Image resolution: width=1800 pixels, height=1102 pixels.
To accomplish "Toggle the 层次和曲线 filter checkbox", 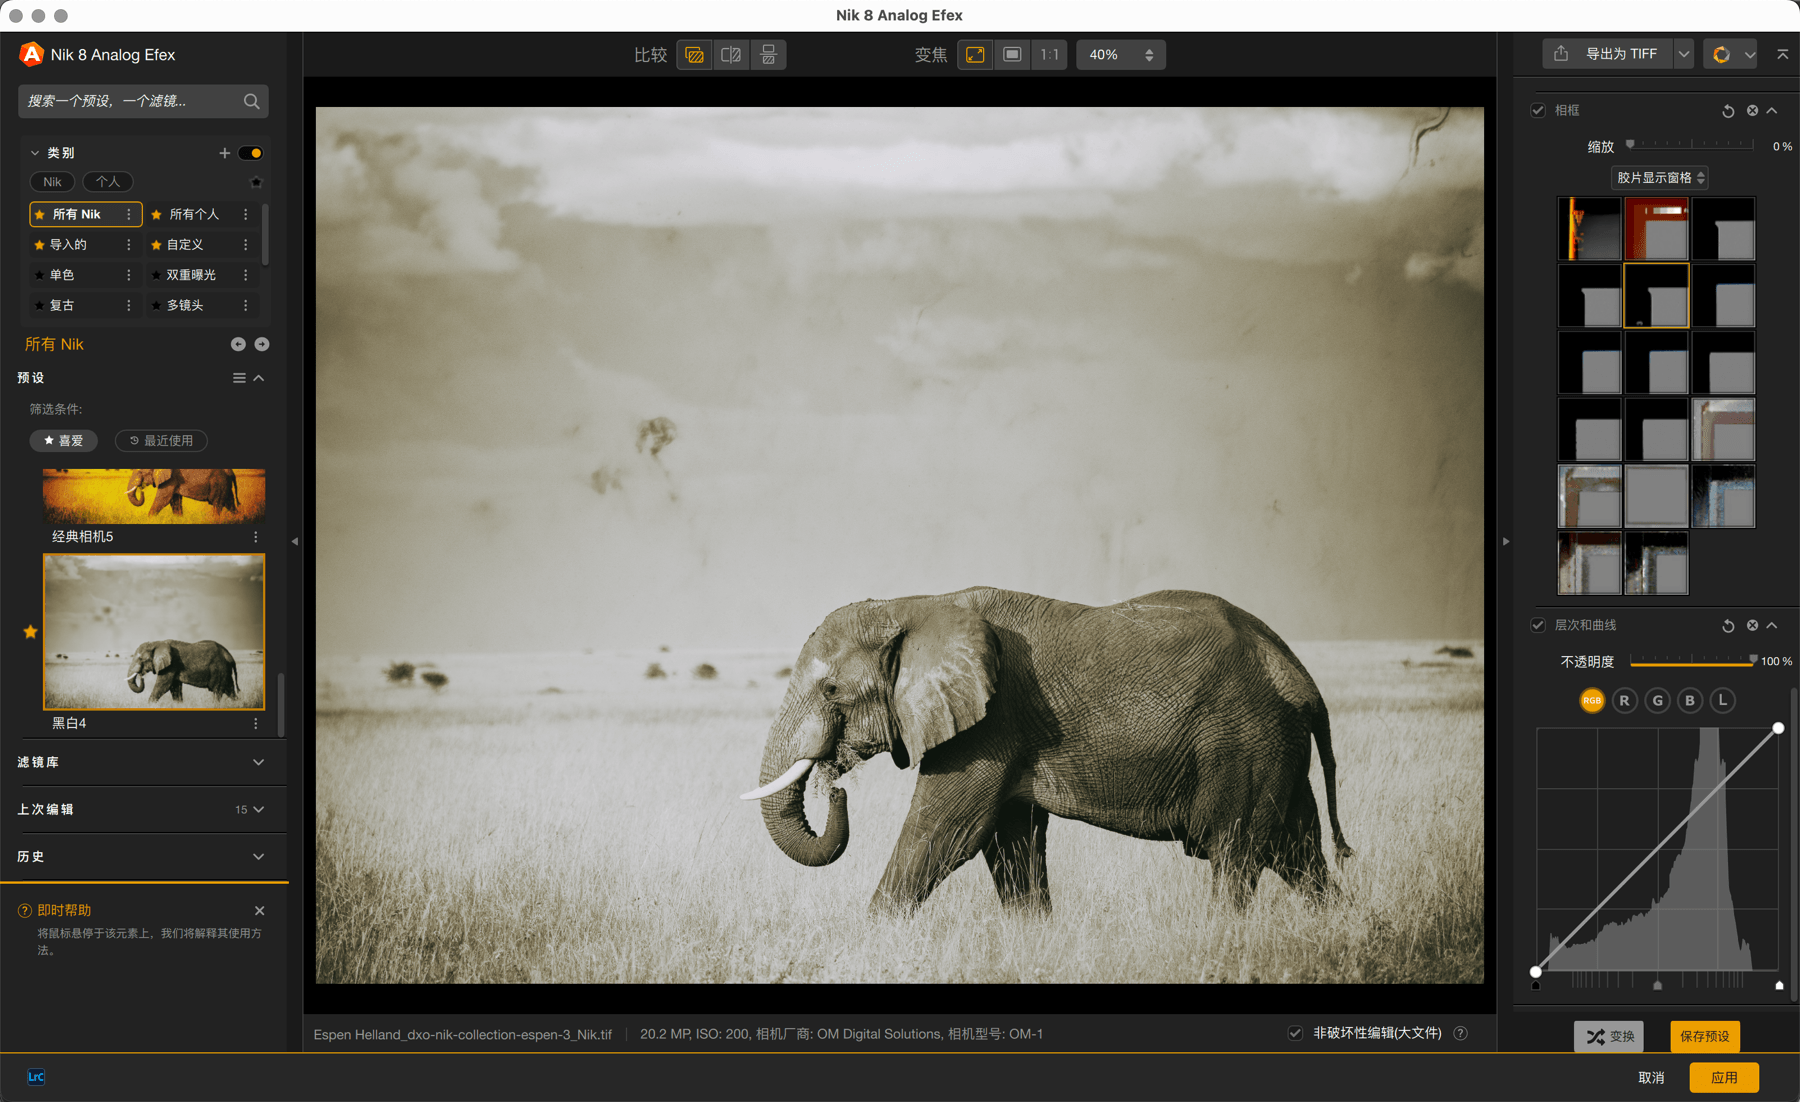I will pos(1538,625).
